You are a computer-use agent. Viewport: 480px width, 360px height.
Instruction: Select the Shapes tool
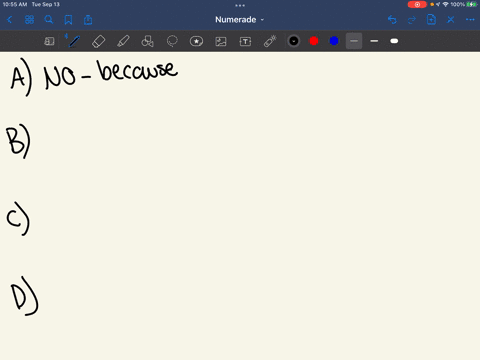pos(147,41)
